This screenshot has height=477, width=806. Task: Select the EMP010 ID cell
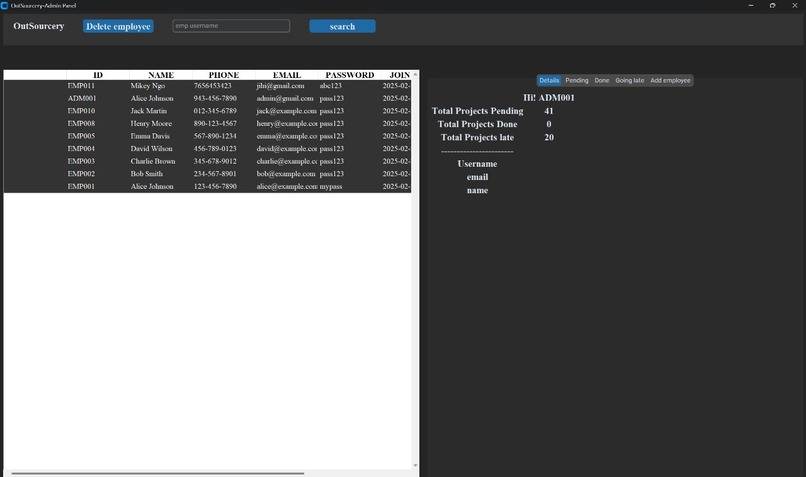pyautogui.click(x=81, y=111)
